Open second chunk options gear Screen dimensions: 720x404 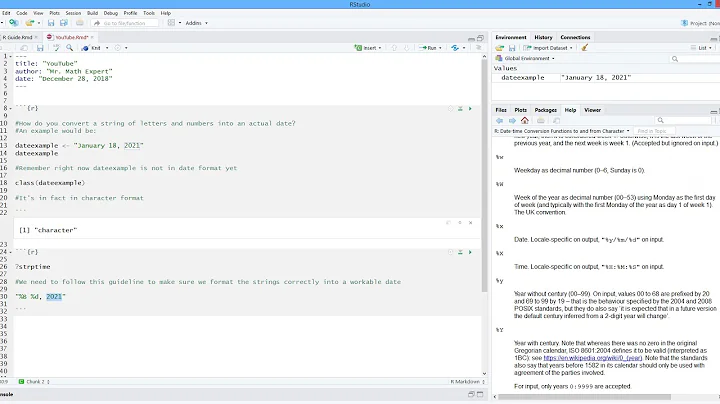point(450,252)
